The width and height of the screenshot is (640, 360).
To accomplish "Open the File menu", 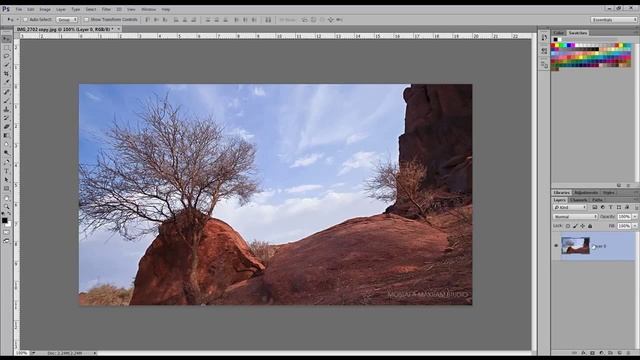I will point(19,9).
